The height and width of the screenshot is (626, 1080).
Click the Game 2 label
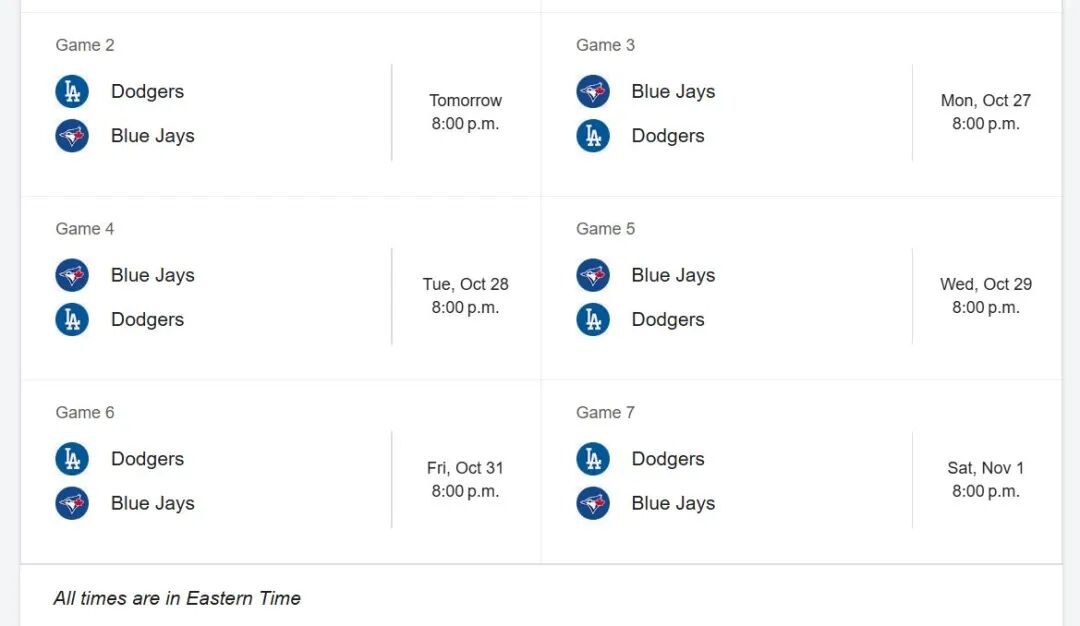tap(85, 45)
